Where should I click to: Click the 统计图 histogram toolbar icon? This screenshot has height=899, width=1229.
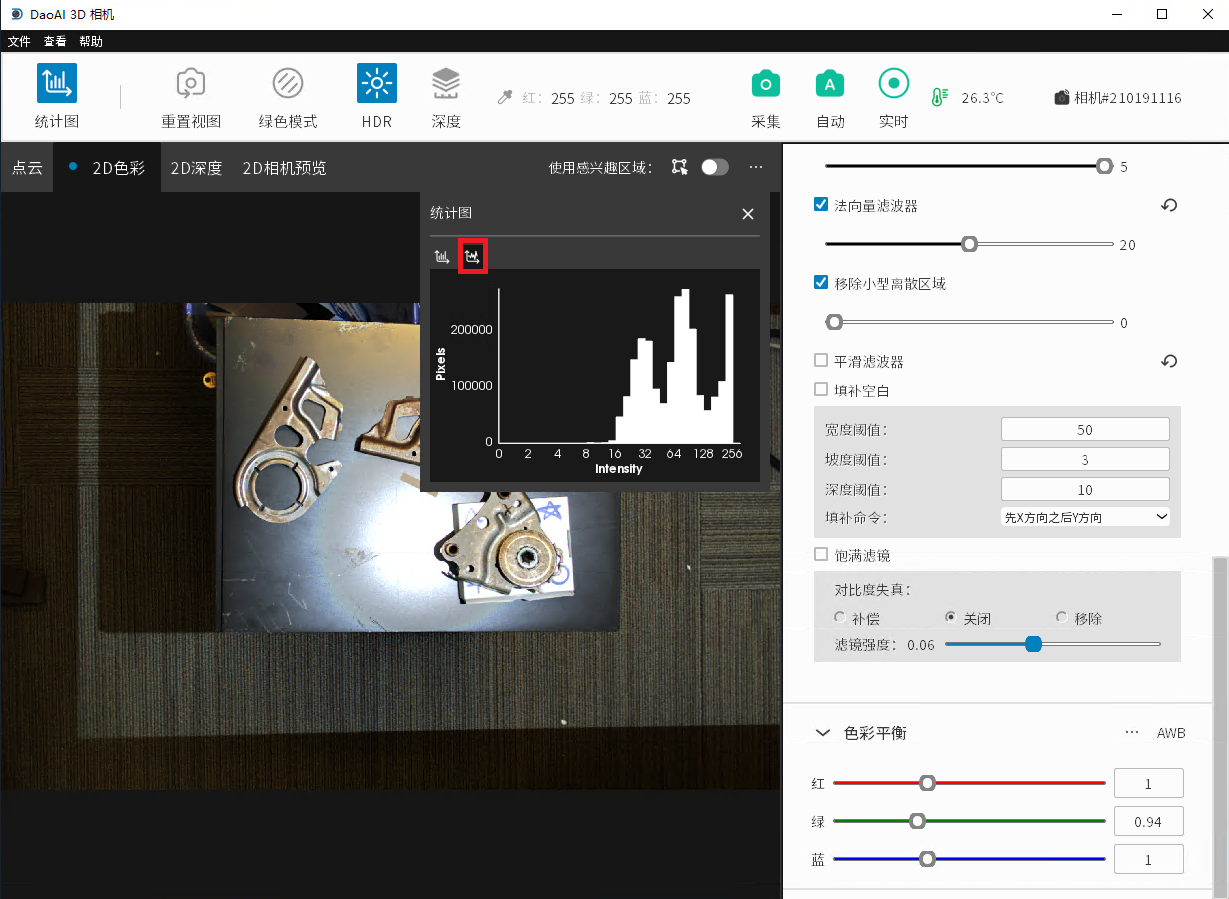pos(57,84)
